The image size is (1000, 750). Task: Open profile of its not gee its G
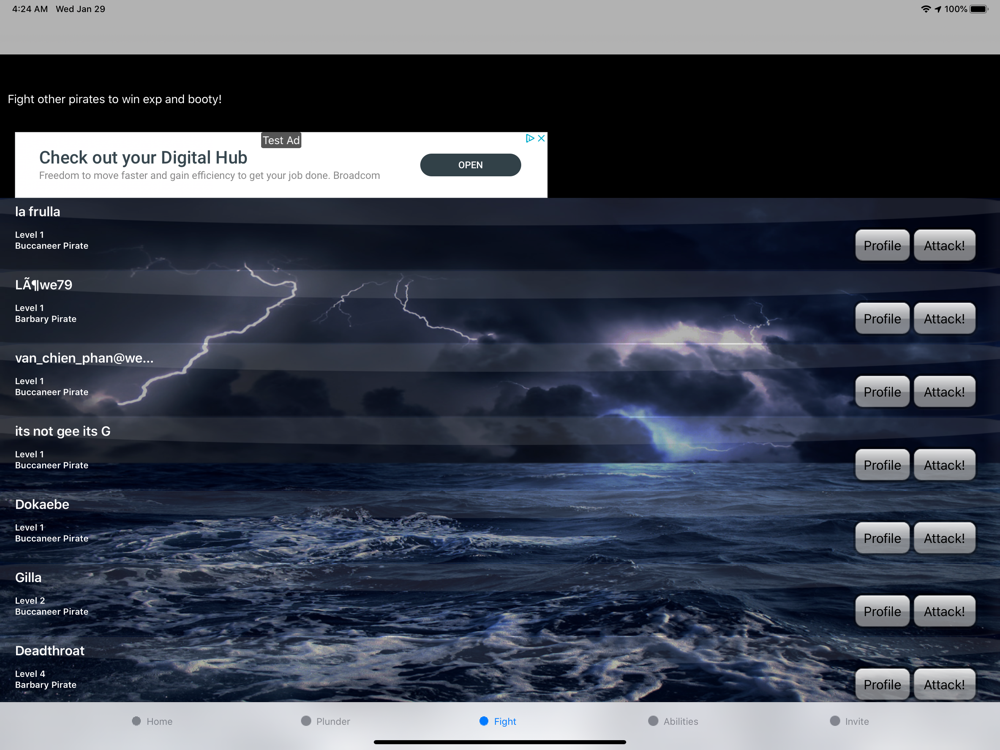tap(882, 465)
